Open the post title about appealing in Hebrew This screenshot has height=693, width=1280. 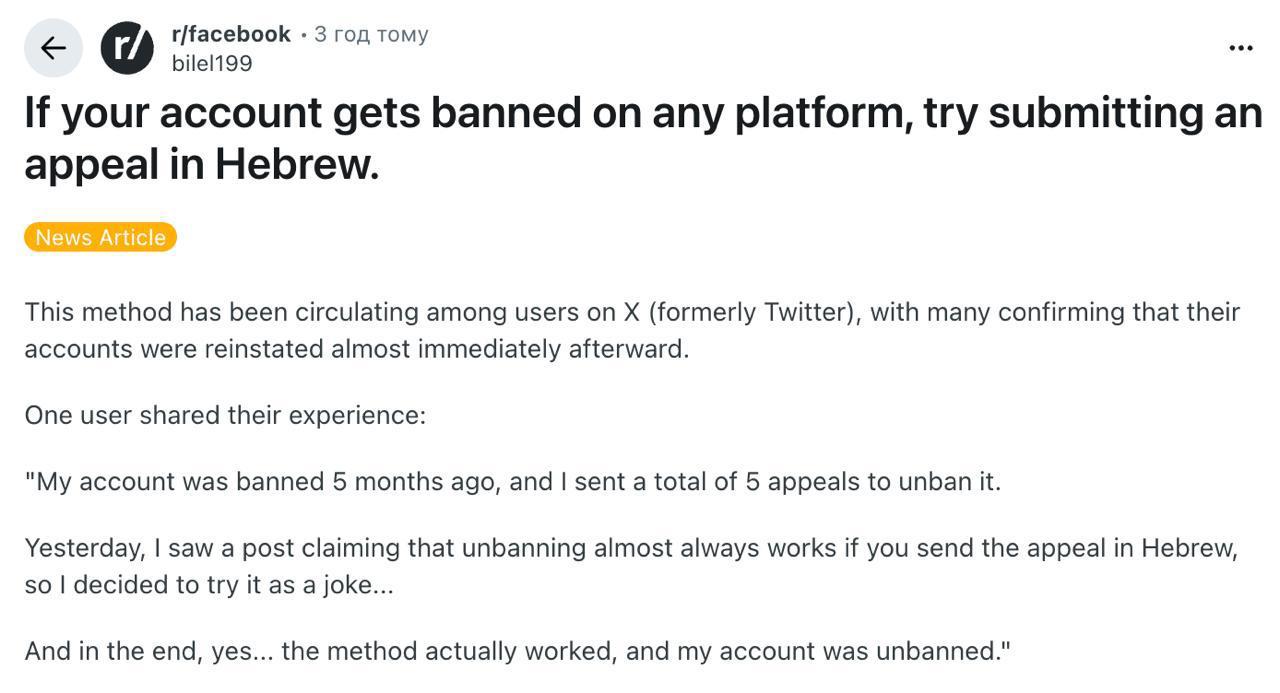coord(643,138)
